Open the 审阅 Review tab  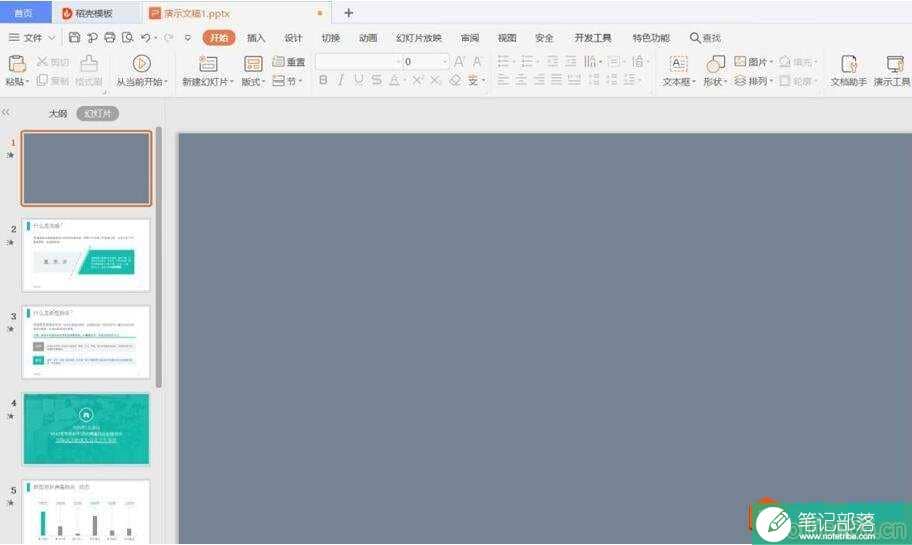(x=469, y=38)
